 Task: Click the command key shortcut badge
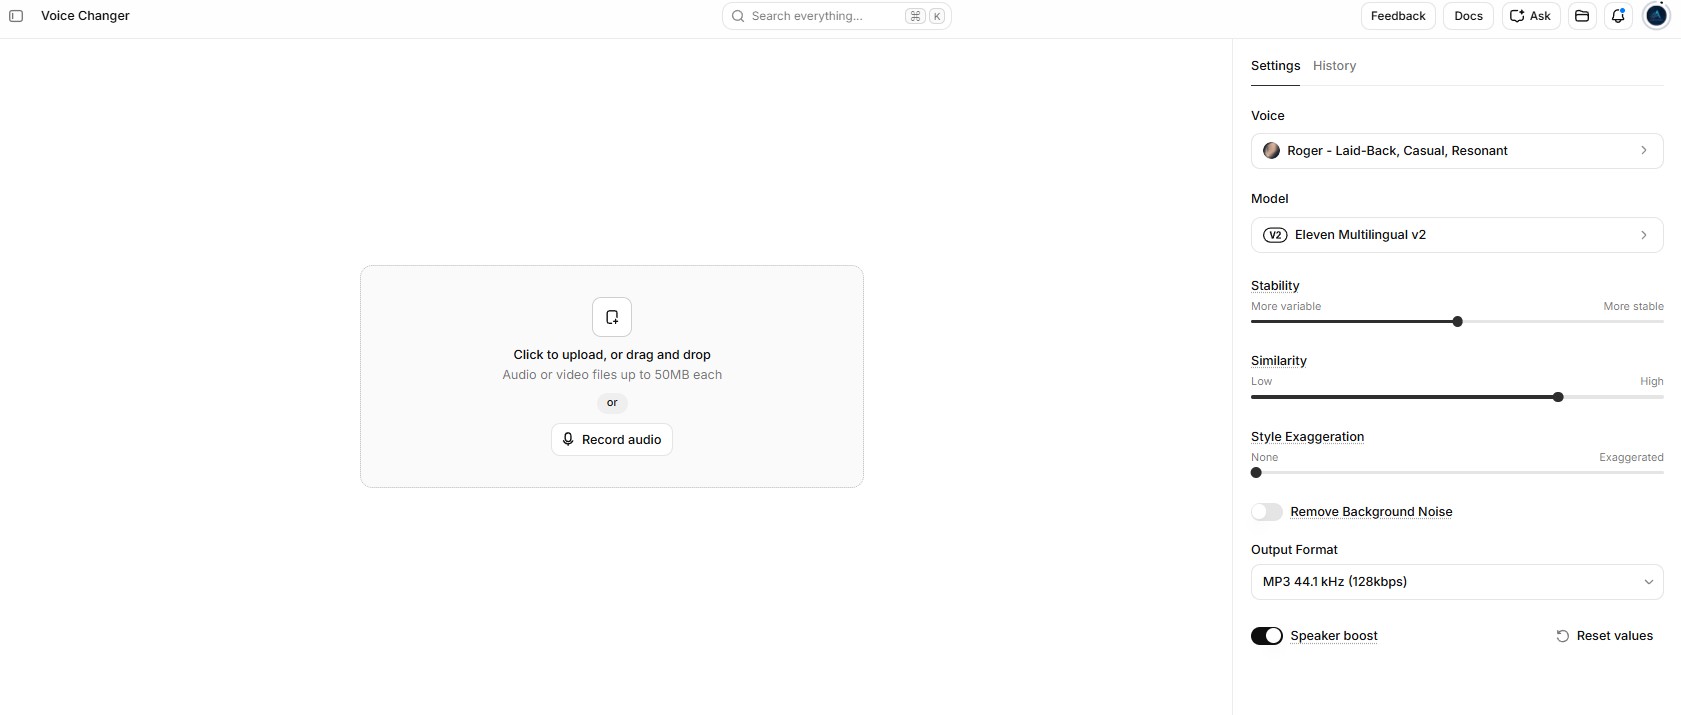tap(915, 16)
